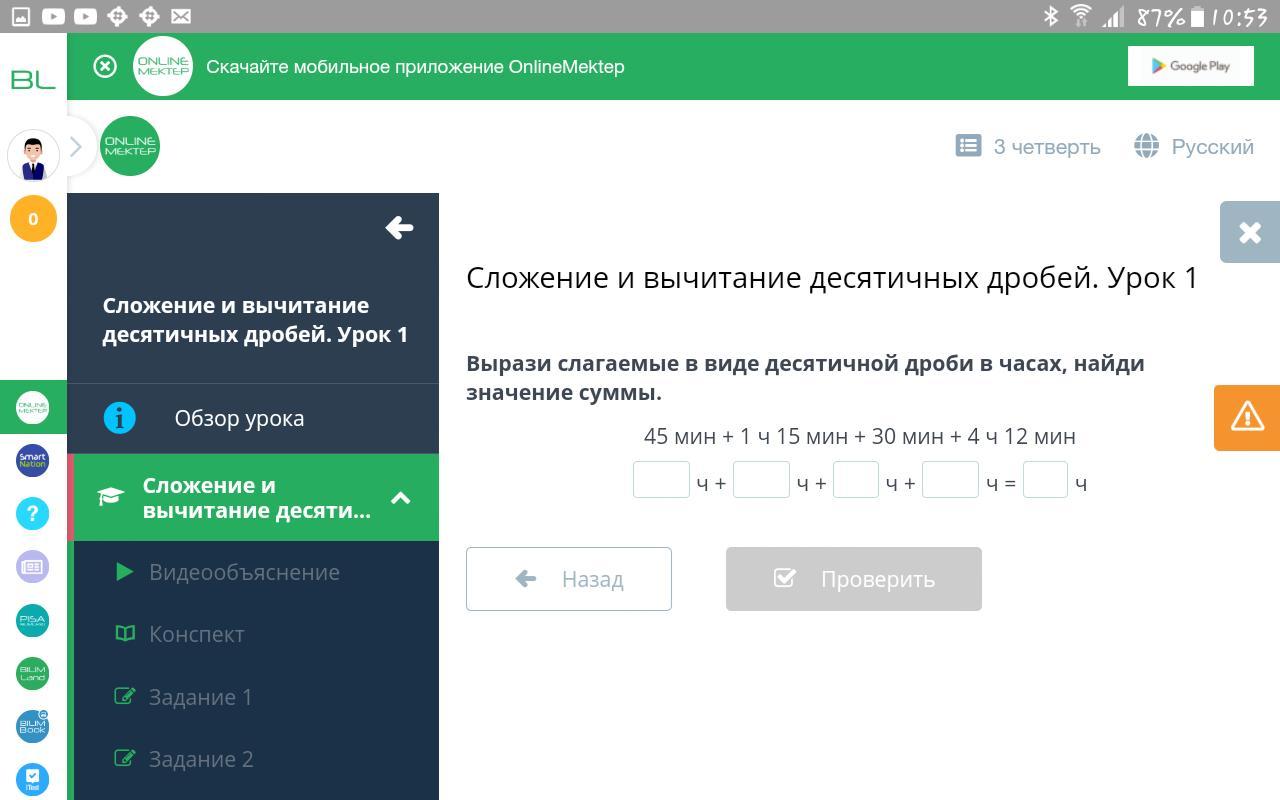
Task: Change language via Русский
Action: pos(1212,147)
